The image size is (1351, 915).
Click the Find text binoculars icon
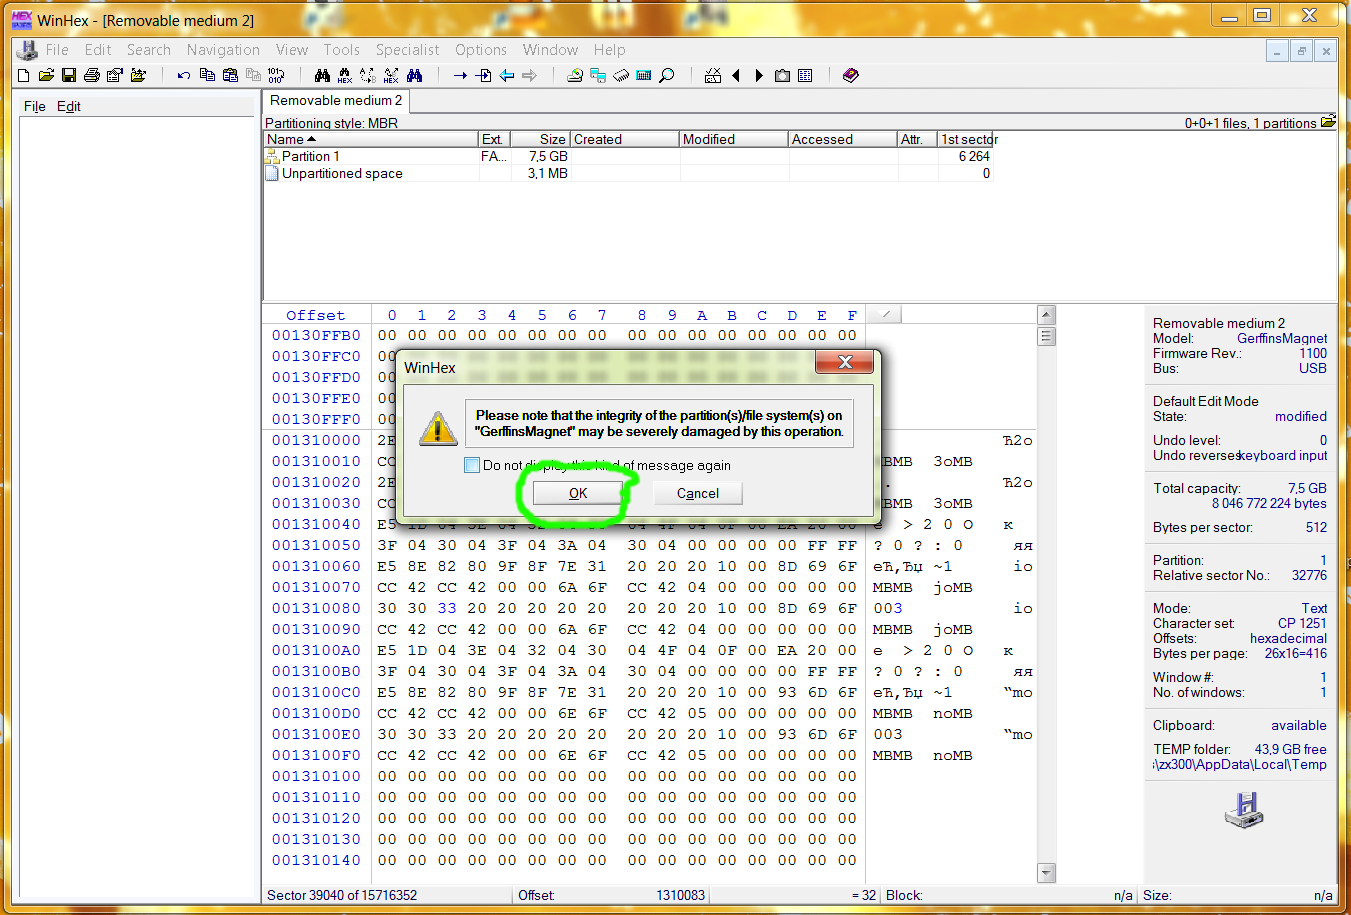tap(322, 75)
